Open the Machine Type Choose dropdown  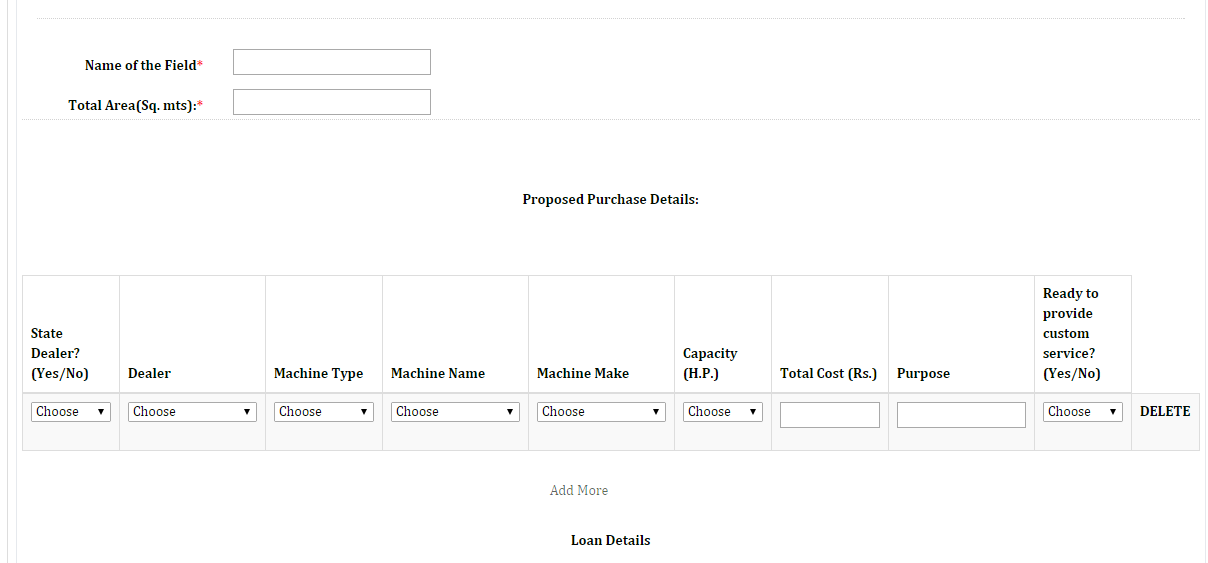[324, 412]
